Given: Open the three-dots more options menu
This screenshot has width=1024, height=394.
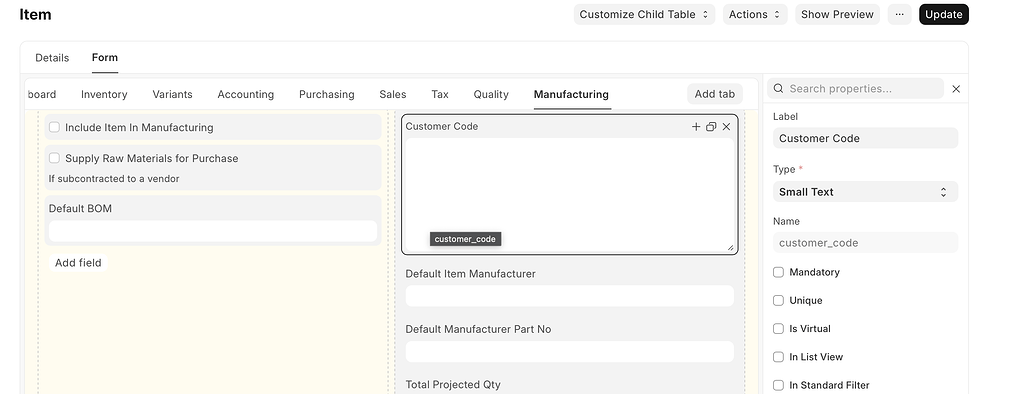Looking at the screenshot, I should coord(899,14).
